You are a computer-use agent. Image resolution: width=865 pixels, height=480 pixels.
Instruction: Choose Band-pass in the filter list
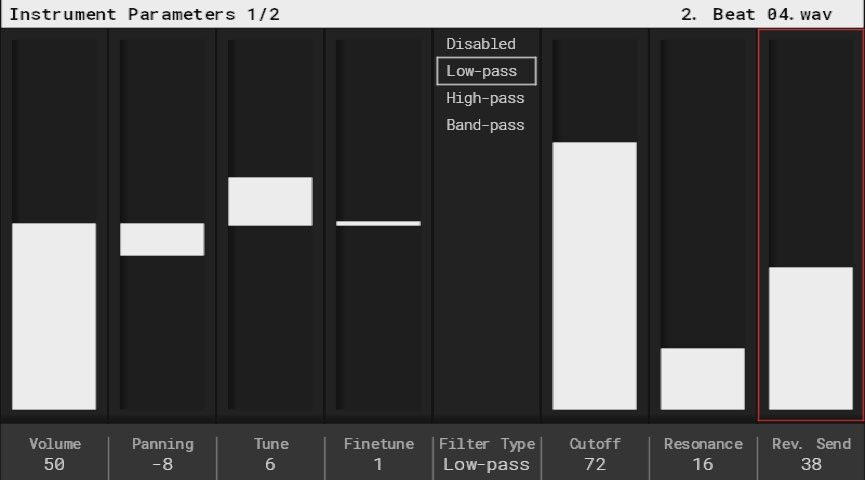click(485, 125)
